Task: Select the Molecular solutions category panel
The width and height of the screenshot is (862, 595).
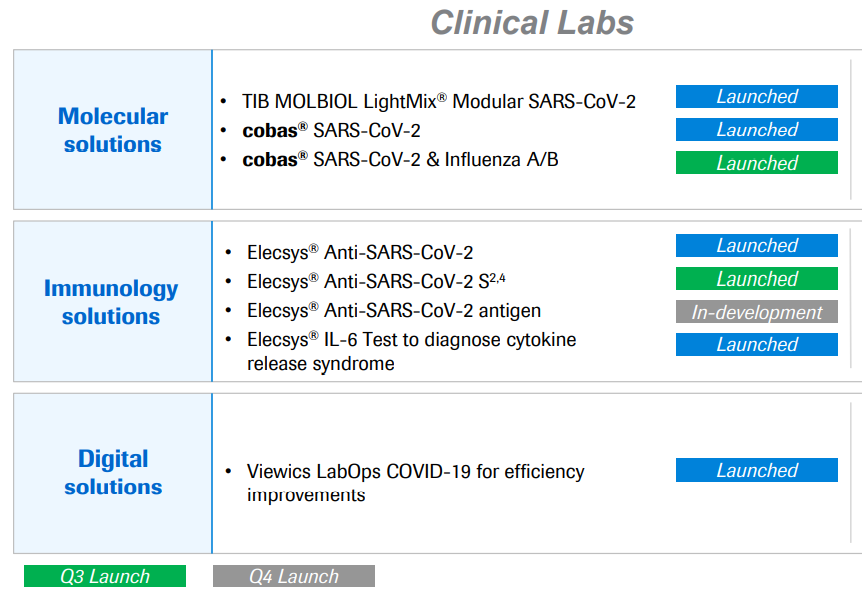Action: [x=113, y=130]
